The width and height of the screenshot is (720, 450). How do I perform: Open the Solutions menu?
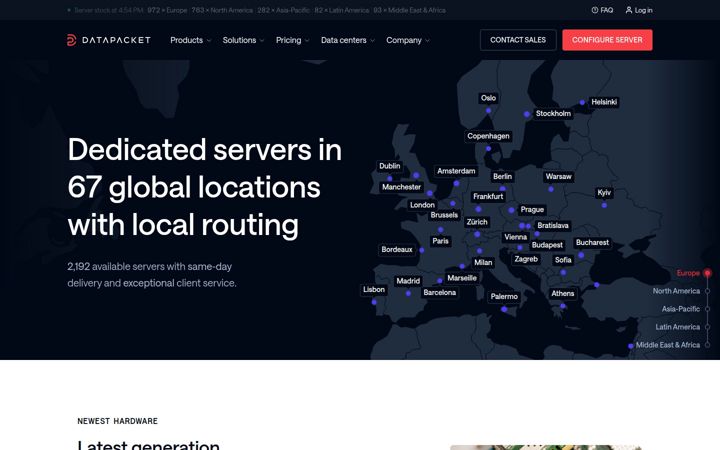[243, 40]
